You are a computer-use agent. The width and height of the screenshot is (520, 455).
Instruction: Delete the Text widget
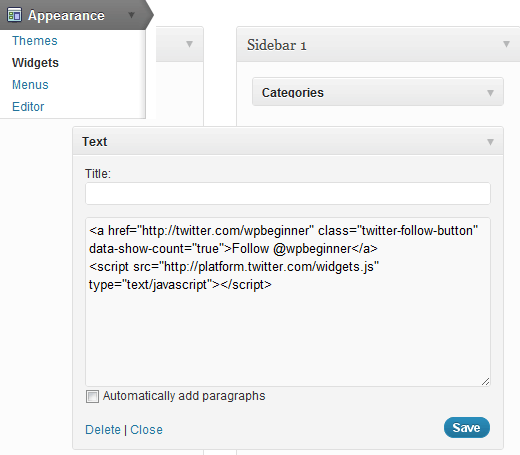coord(103,430)
